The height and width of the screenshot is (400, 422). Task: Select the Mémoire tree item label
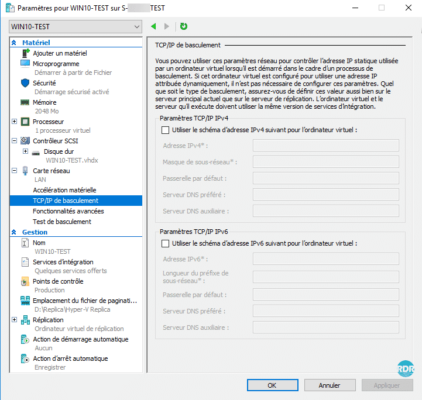(x=44, y=102)
